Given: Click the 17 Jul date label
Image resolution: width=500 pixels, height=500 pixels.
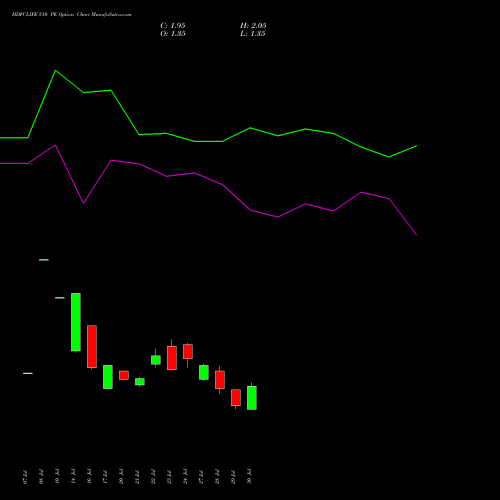Looking at the screenshot, I should click(x=105, y=476).
